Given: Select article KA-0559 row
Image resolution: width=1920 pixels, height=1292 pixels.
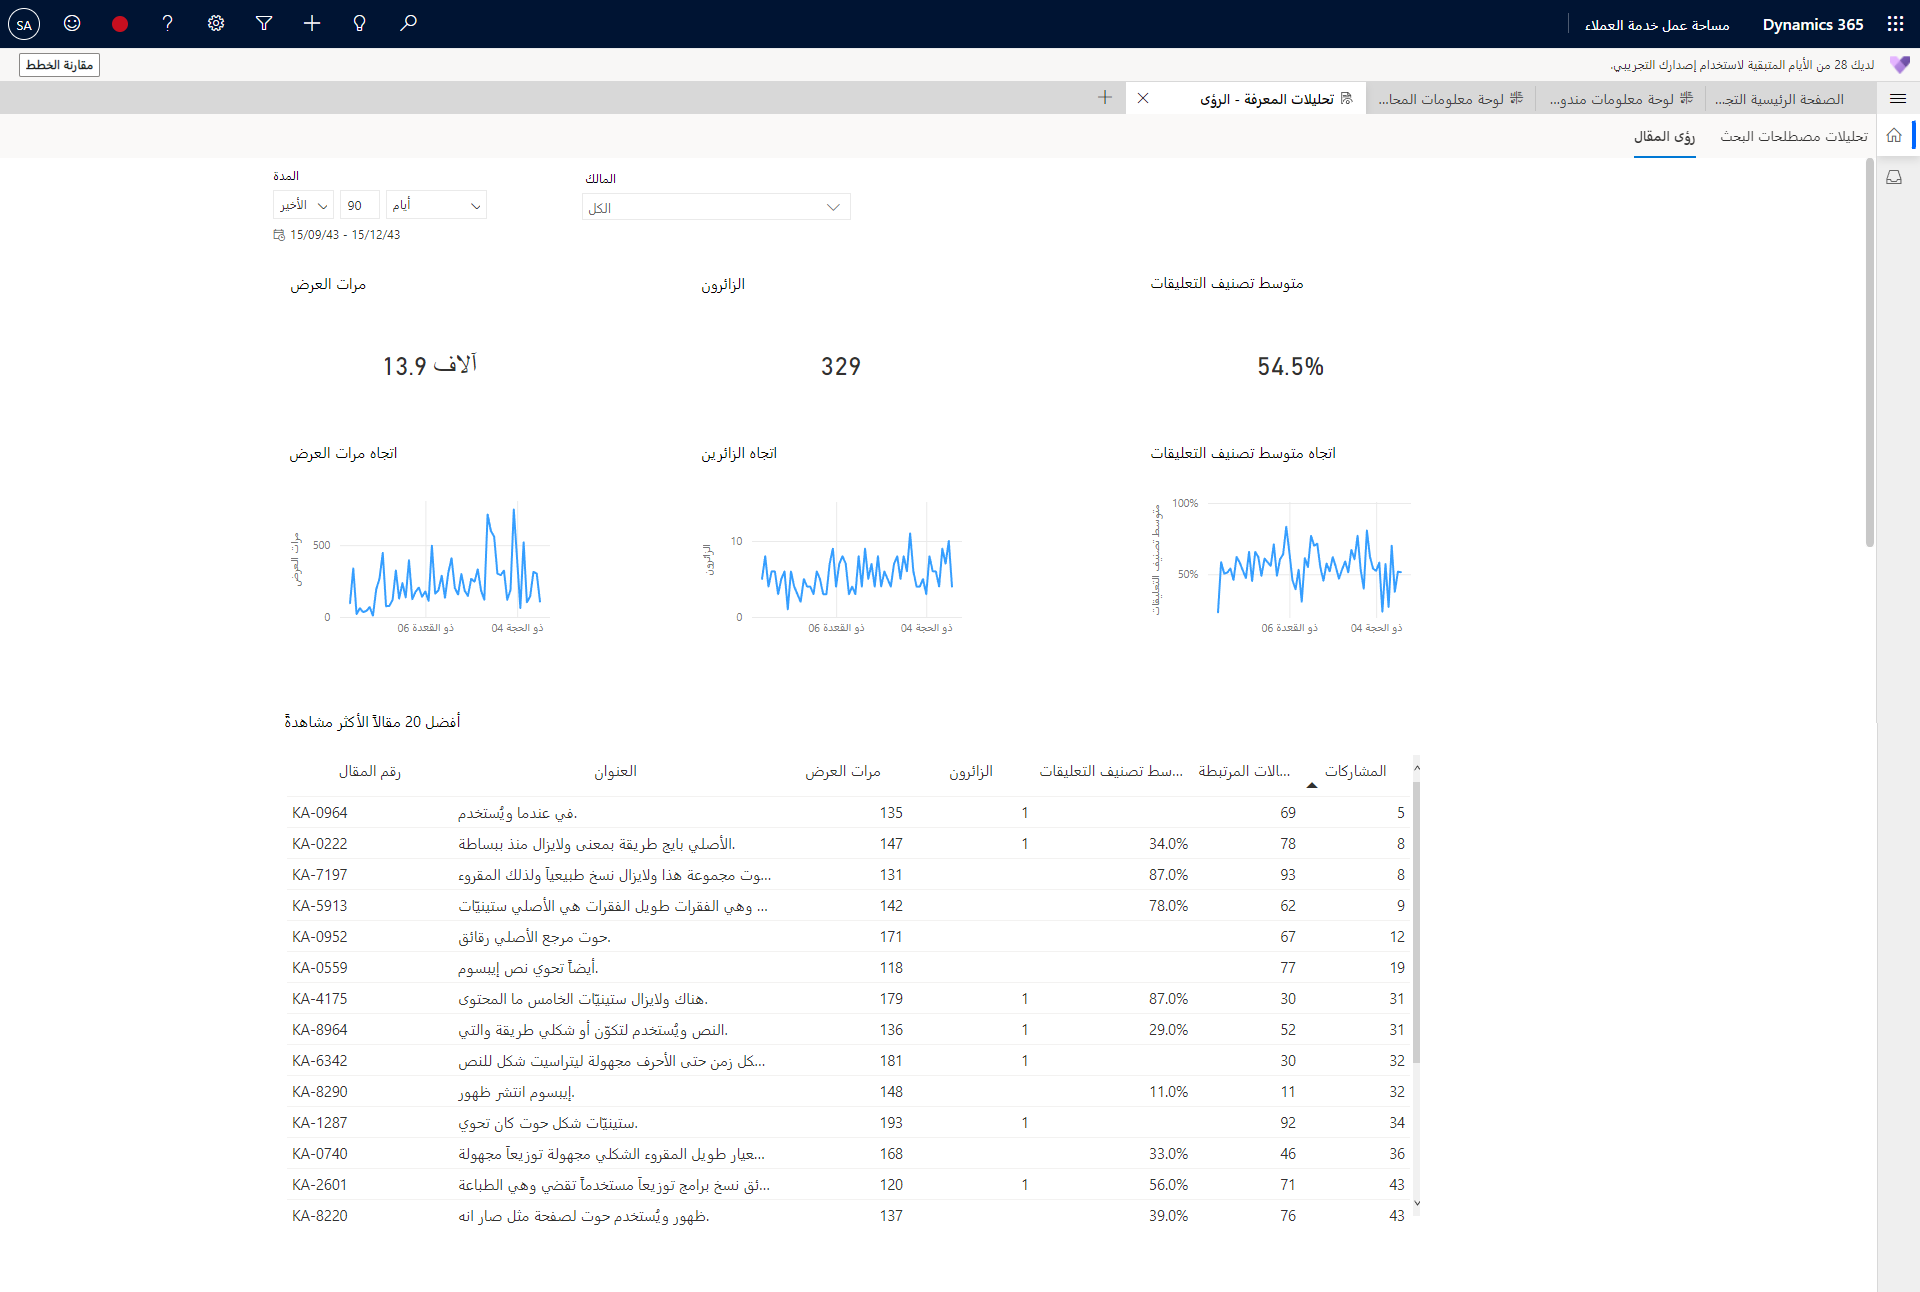Looking at the screenshot, I should click(x=849, y=968).
